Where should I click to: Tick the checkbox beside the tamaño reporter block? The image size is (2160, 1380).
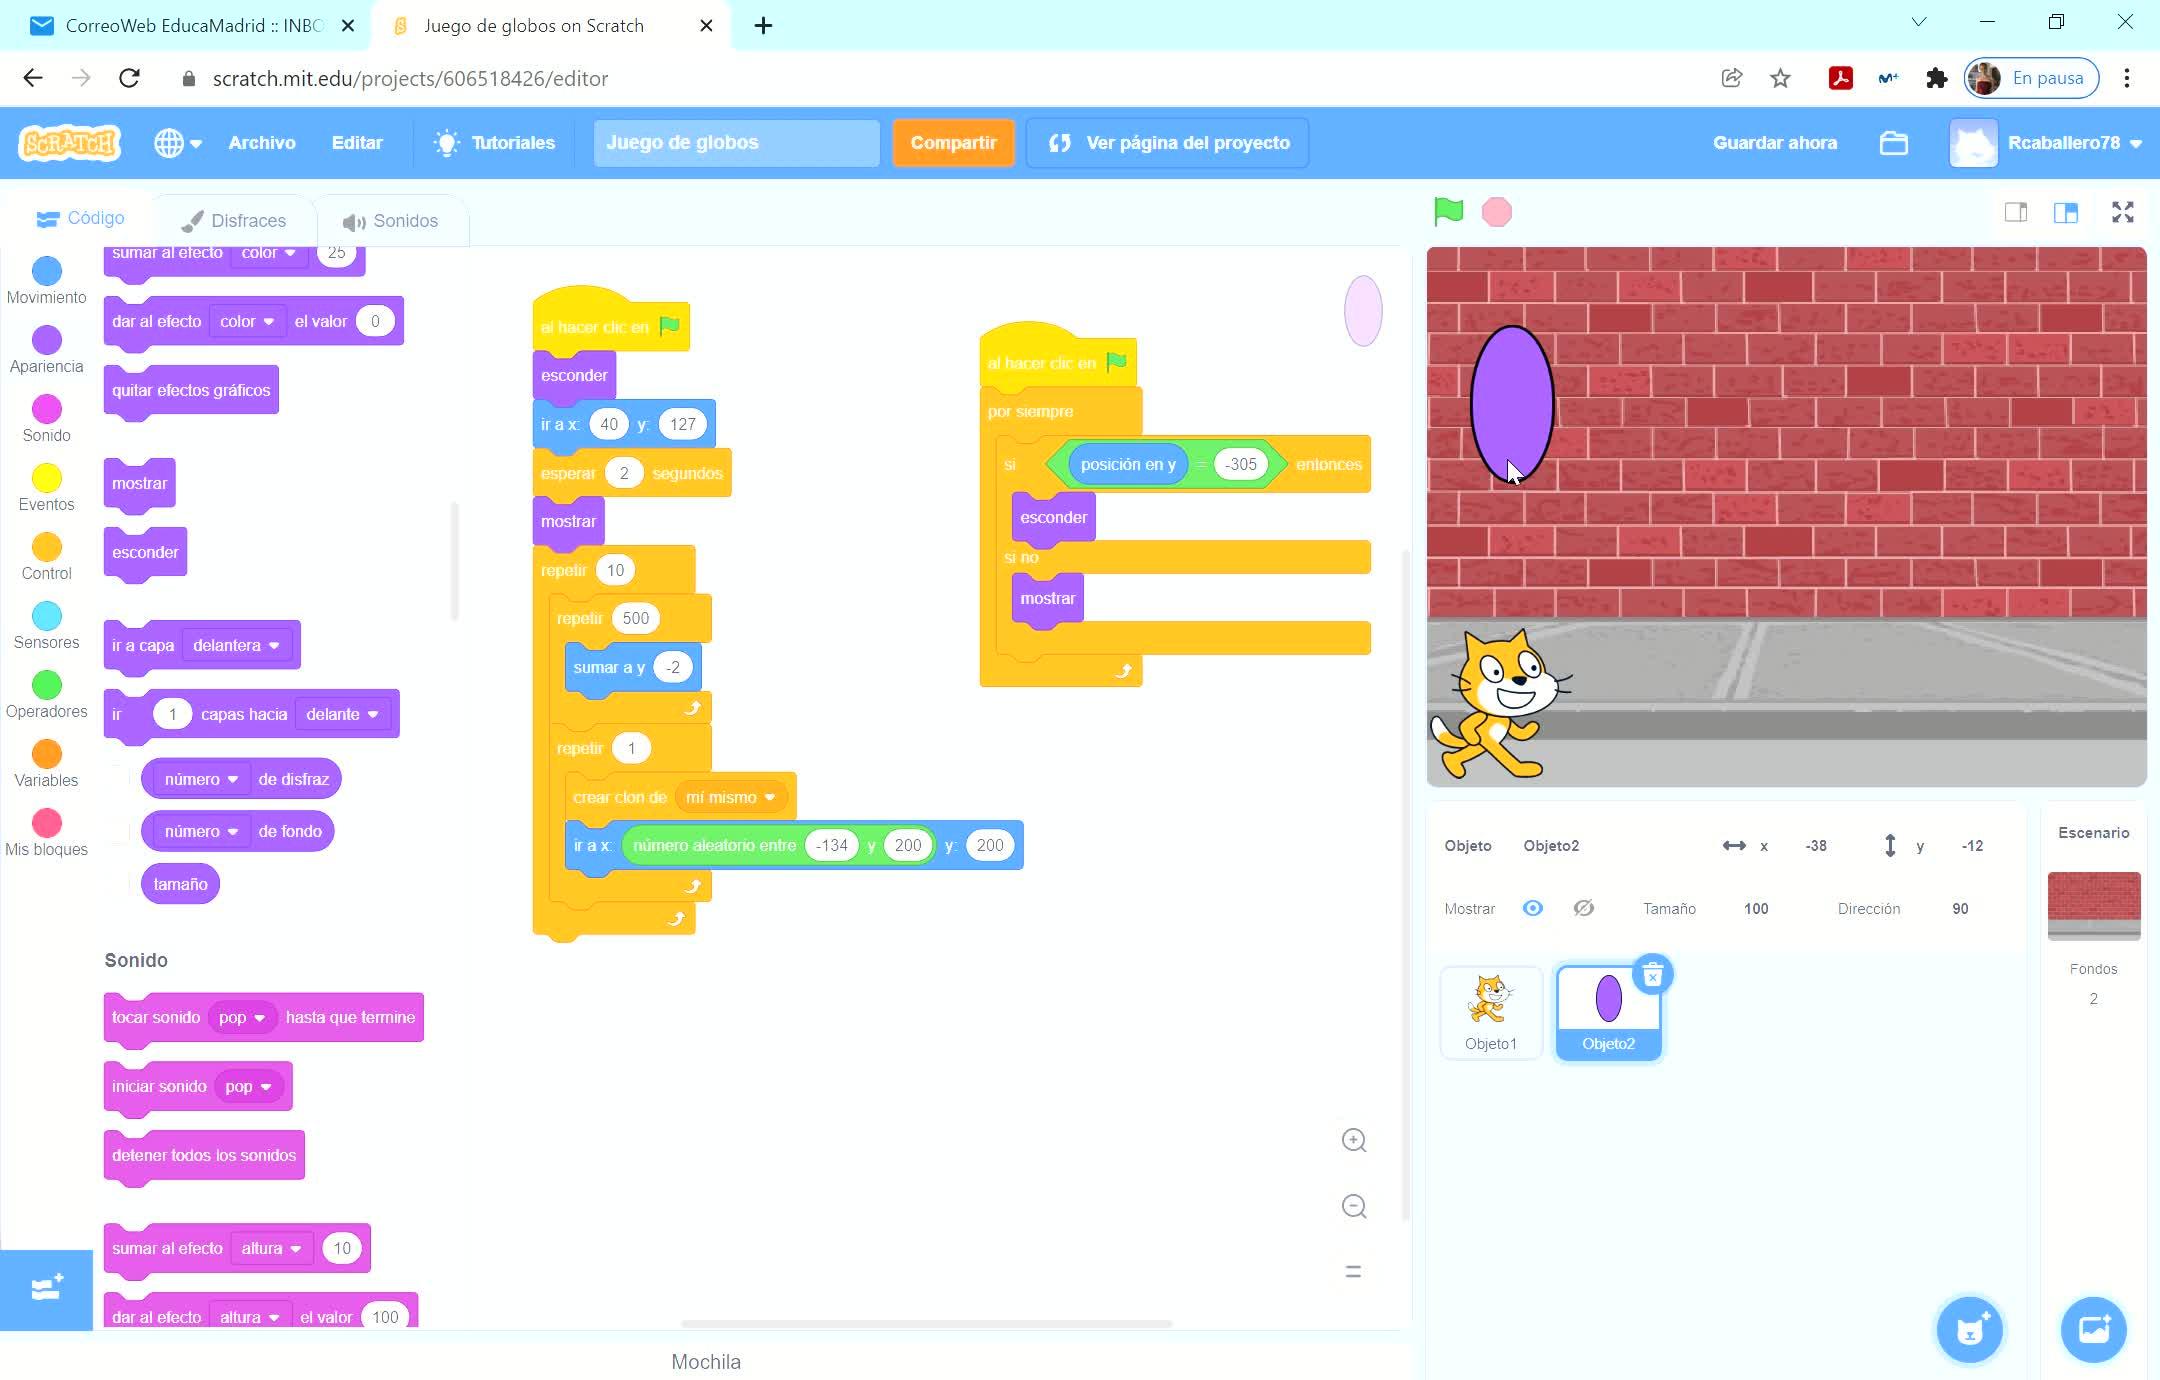(x=120, y=884)
